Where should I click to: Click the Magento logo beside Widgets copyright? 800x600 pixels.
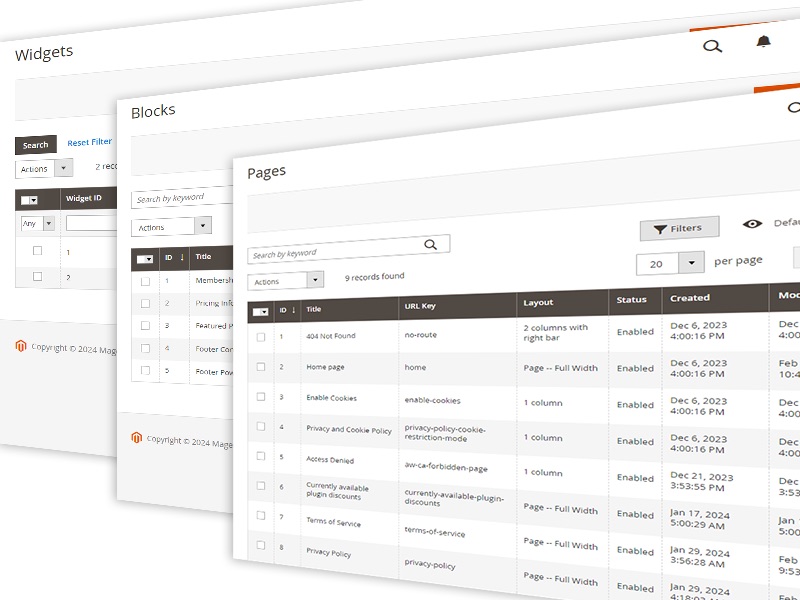tap(20, 347)
